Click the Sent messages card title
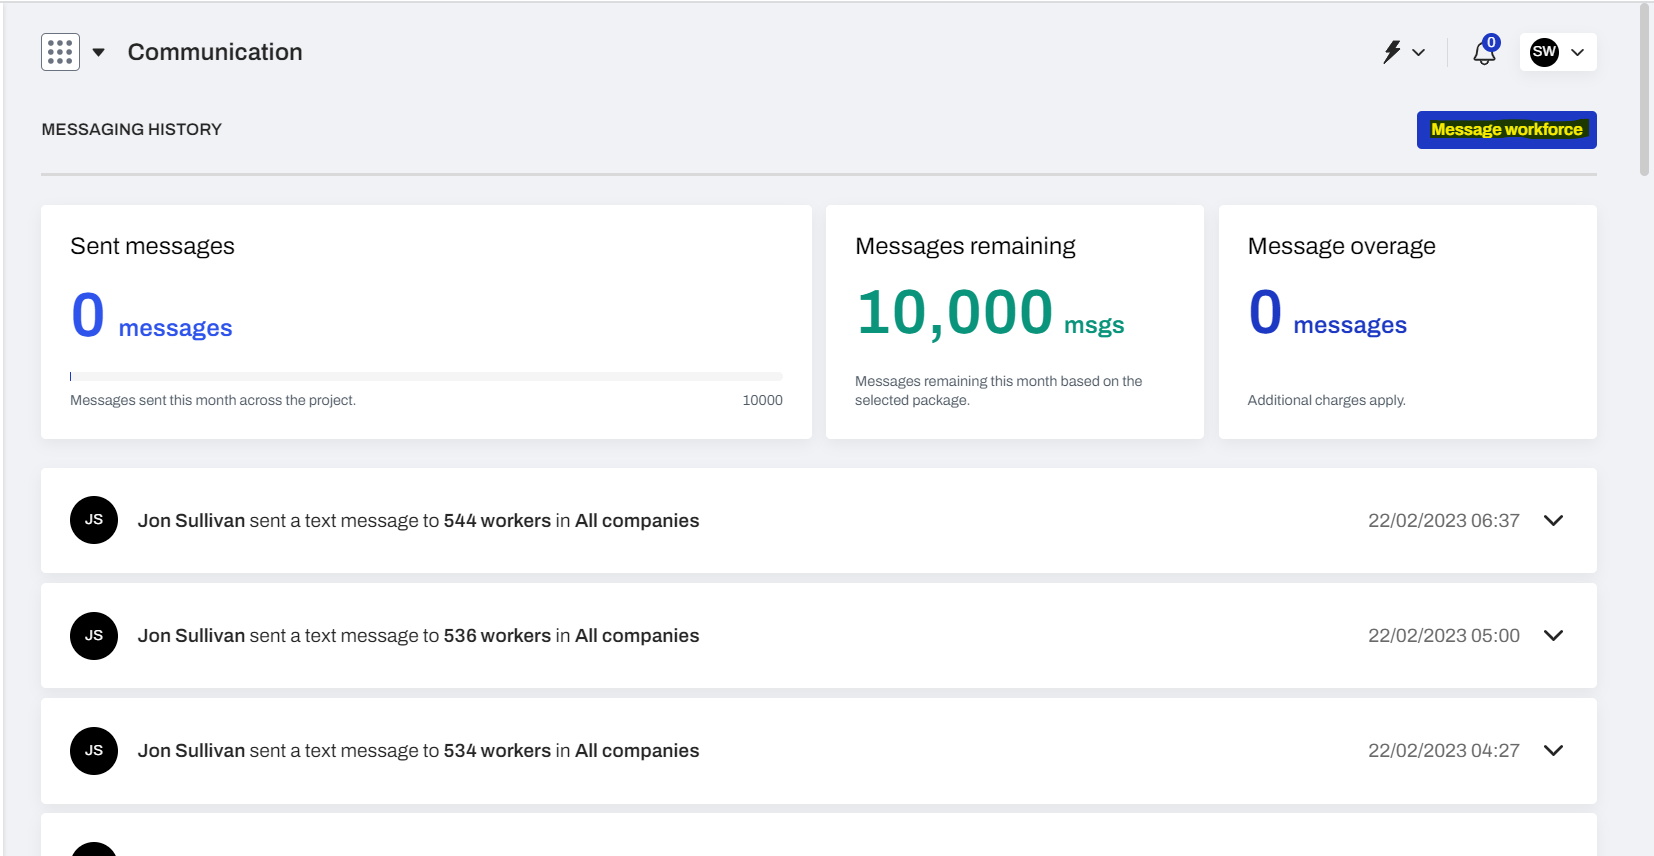Image resolution: width=1654 pixels, height=856 pixels. 152,246
